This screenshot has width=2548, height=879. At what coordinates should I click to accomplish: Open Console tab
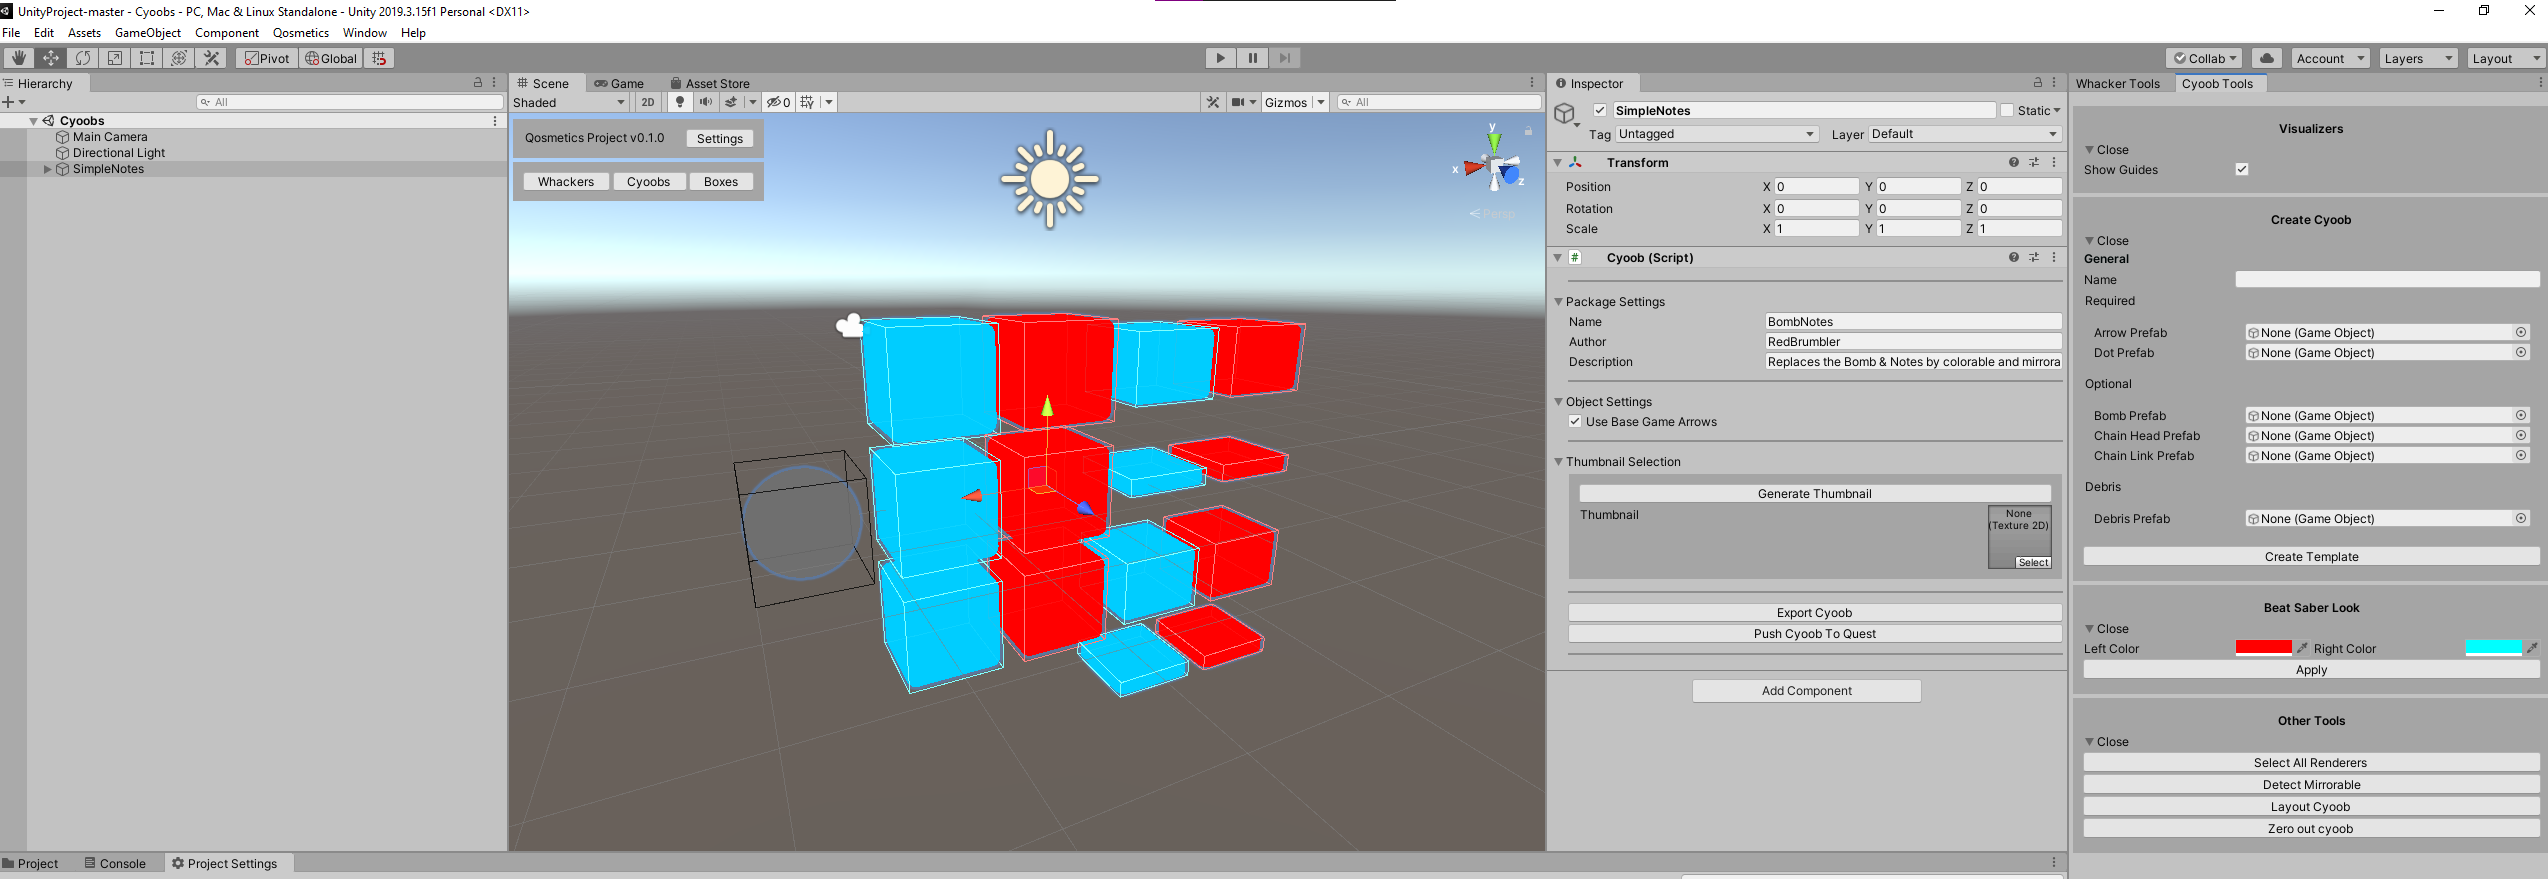[x=115, y=863]
